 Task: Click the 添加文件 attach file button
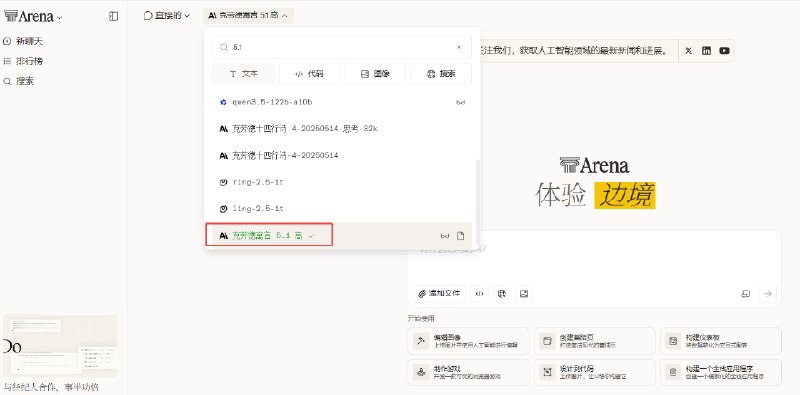click(x=439, y=293)
